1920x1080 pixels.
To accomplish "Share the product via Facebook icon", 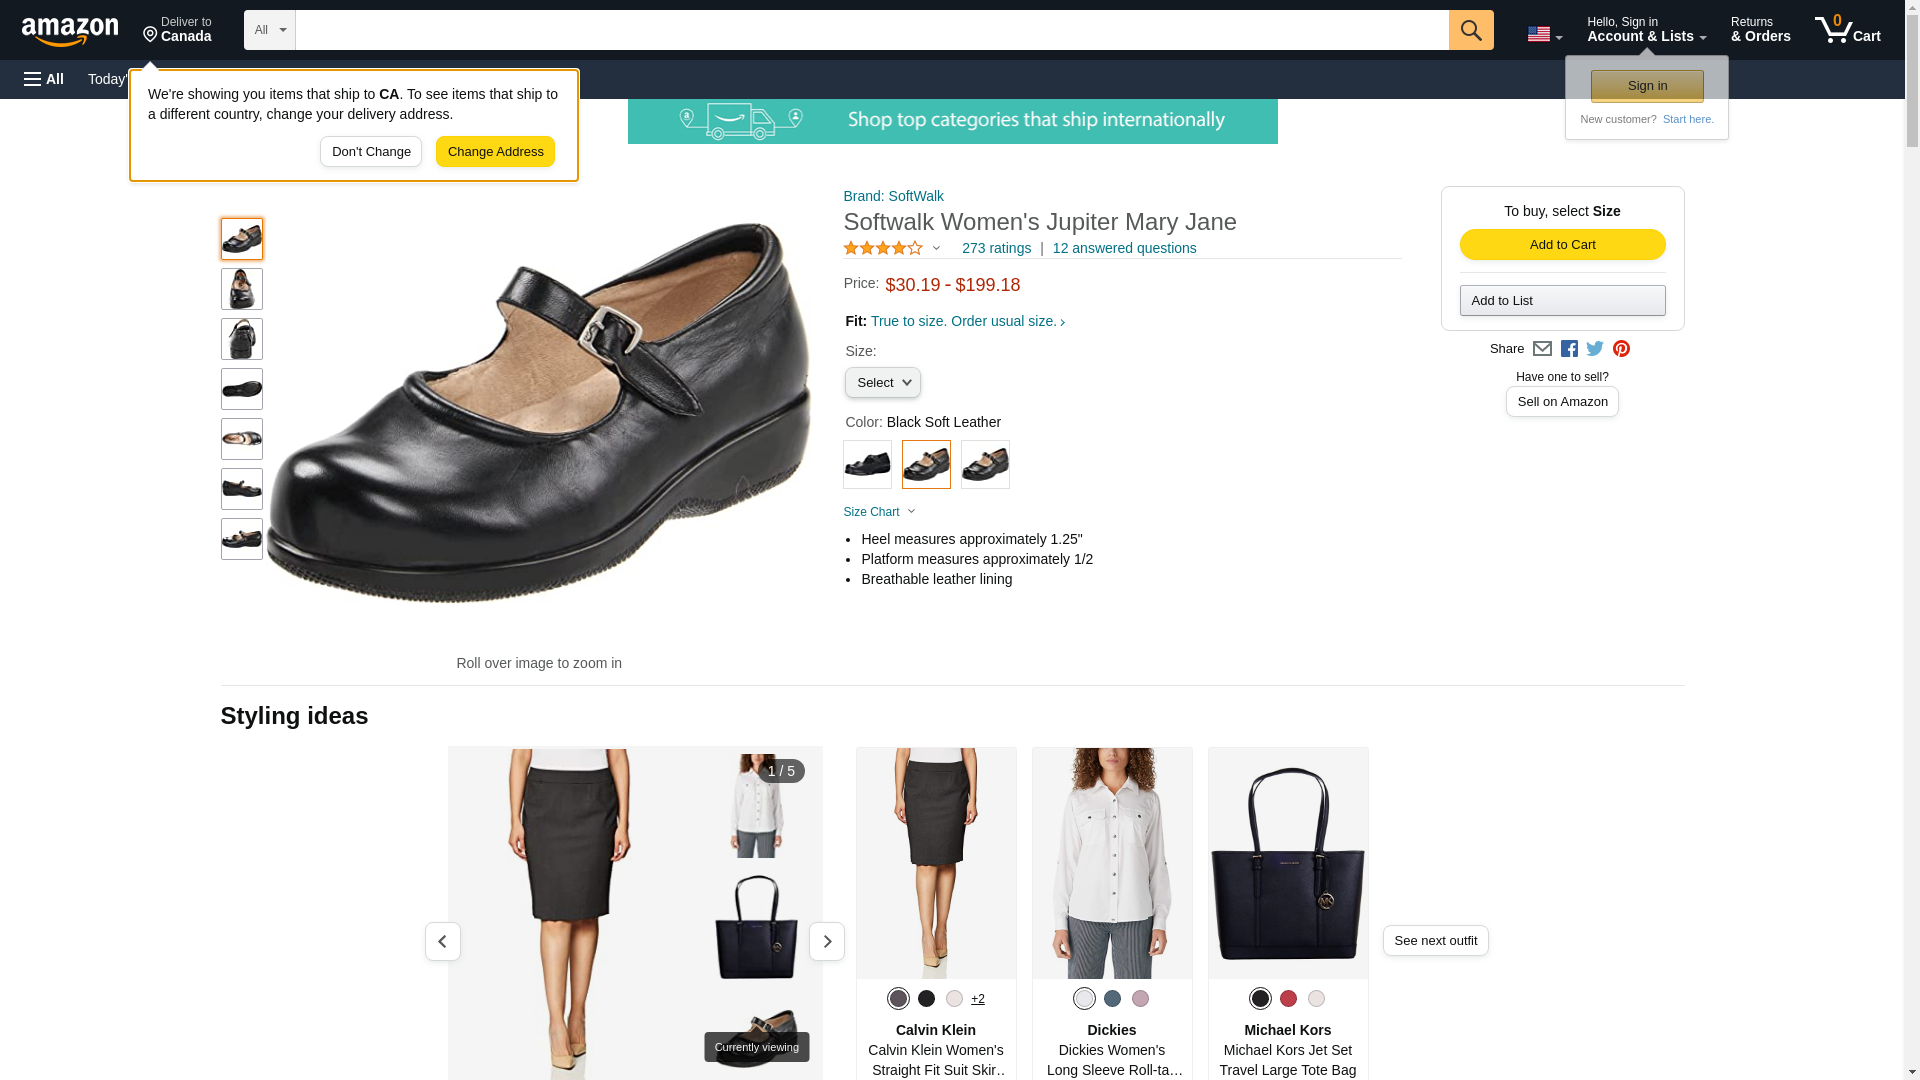I will point(1568,349).
